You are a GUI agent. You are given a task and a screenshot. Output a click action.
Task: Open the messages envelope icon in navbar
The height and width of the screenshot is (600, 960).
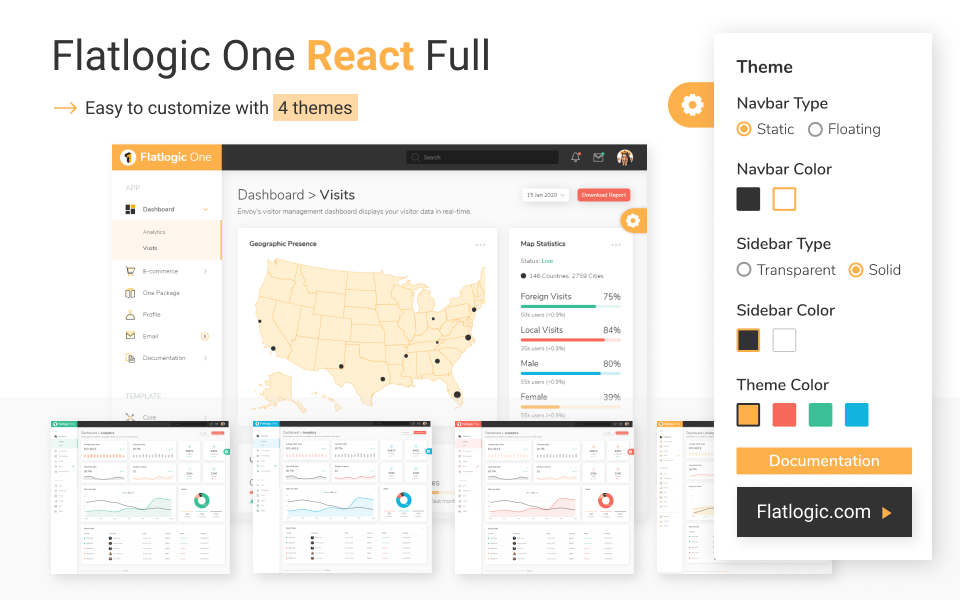point(598,157)
